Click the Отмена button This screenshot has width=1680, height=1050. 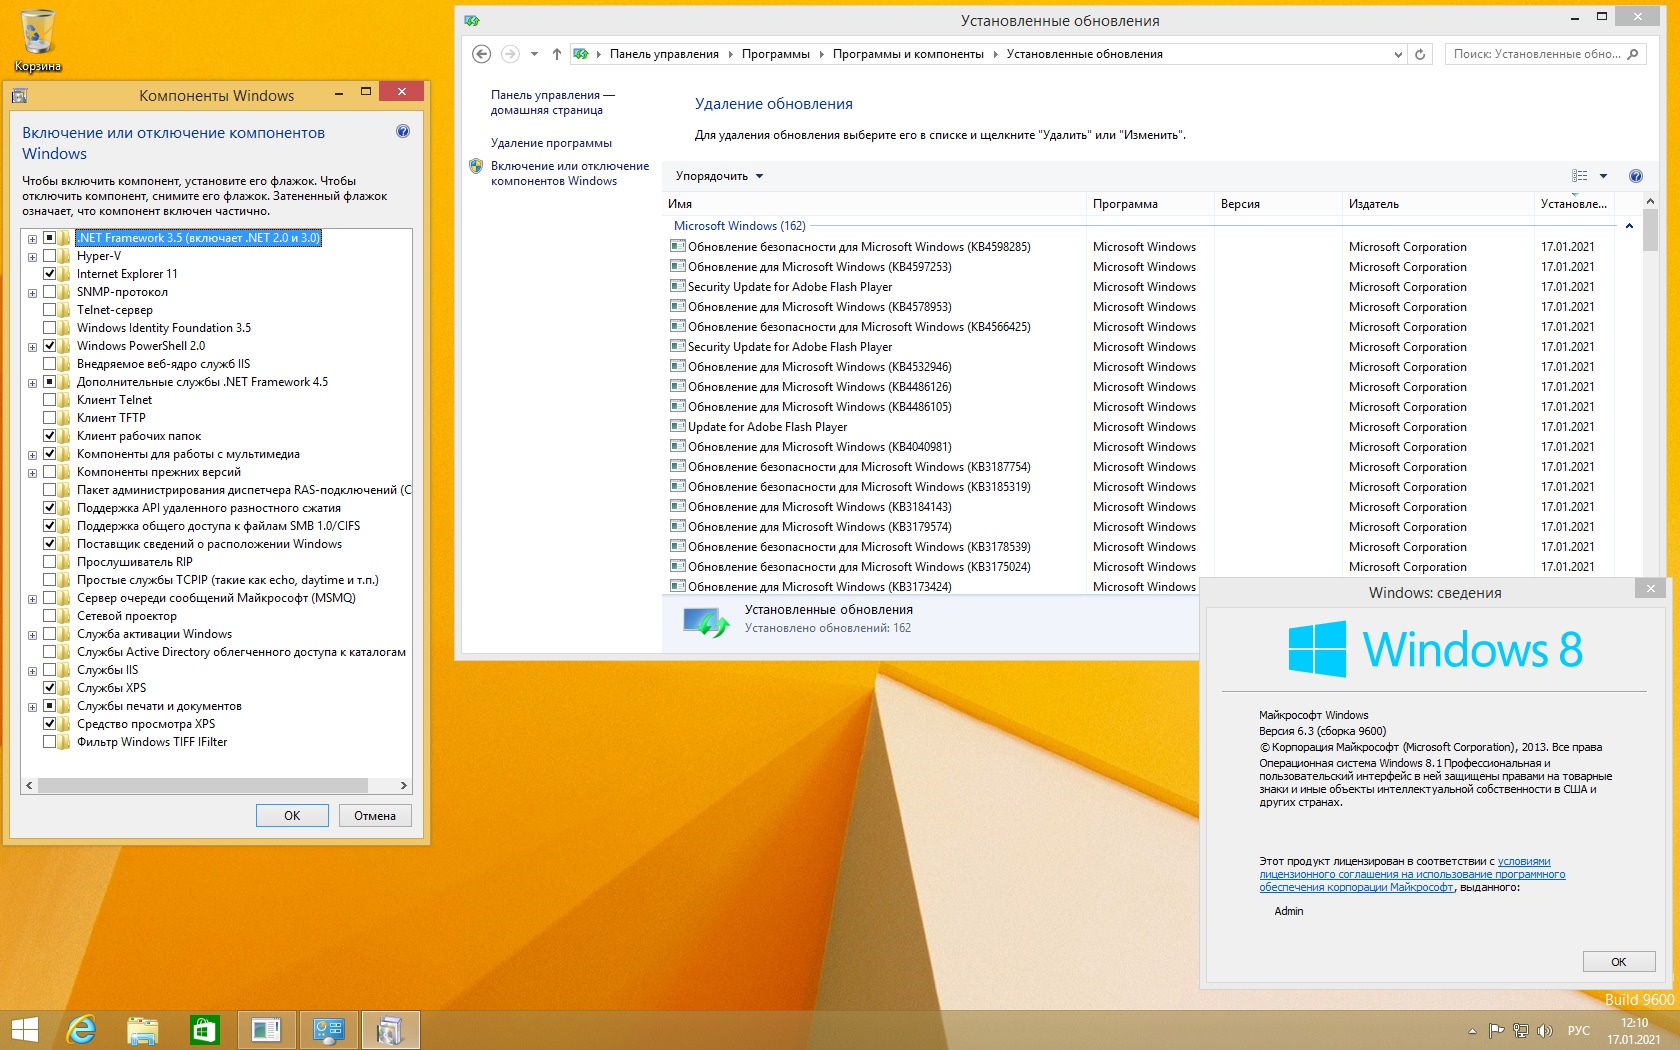pos(374,816)
